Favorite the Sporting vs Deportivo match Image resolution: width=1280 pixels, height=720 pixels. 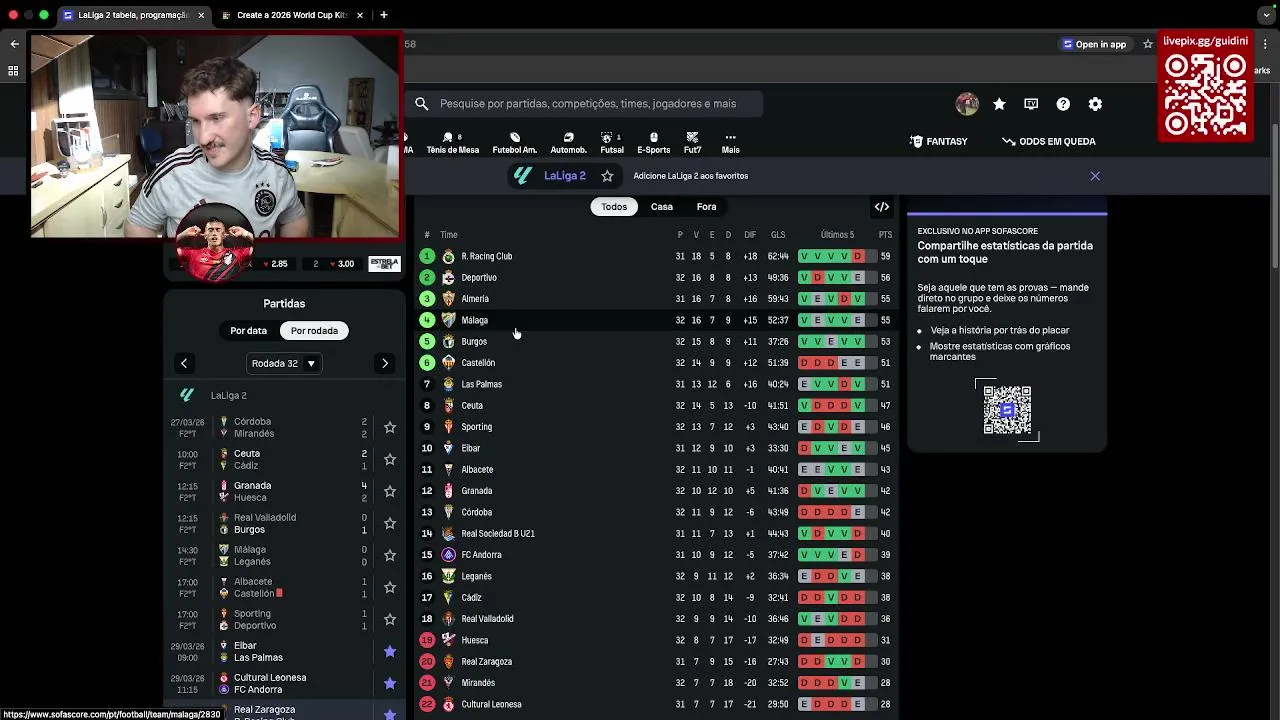pyautogui.click(x=390, y=620)
